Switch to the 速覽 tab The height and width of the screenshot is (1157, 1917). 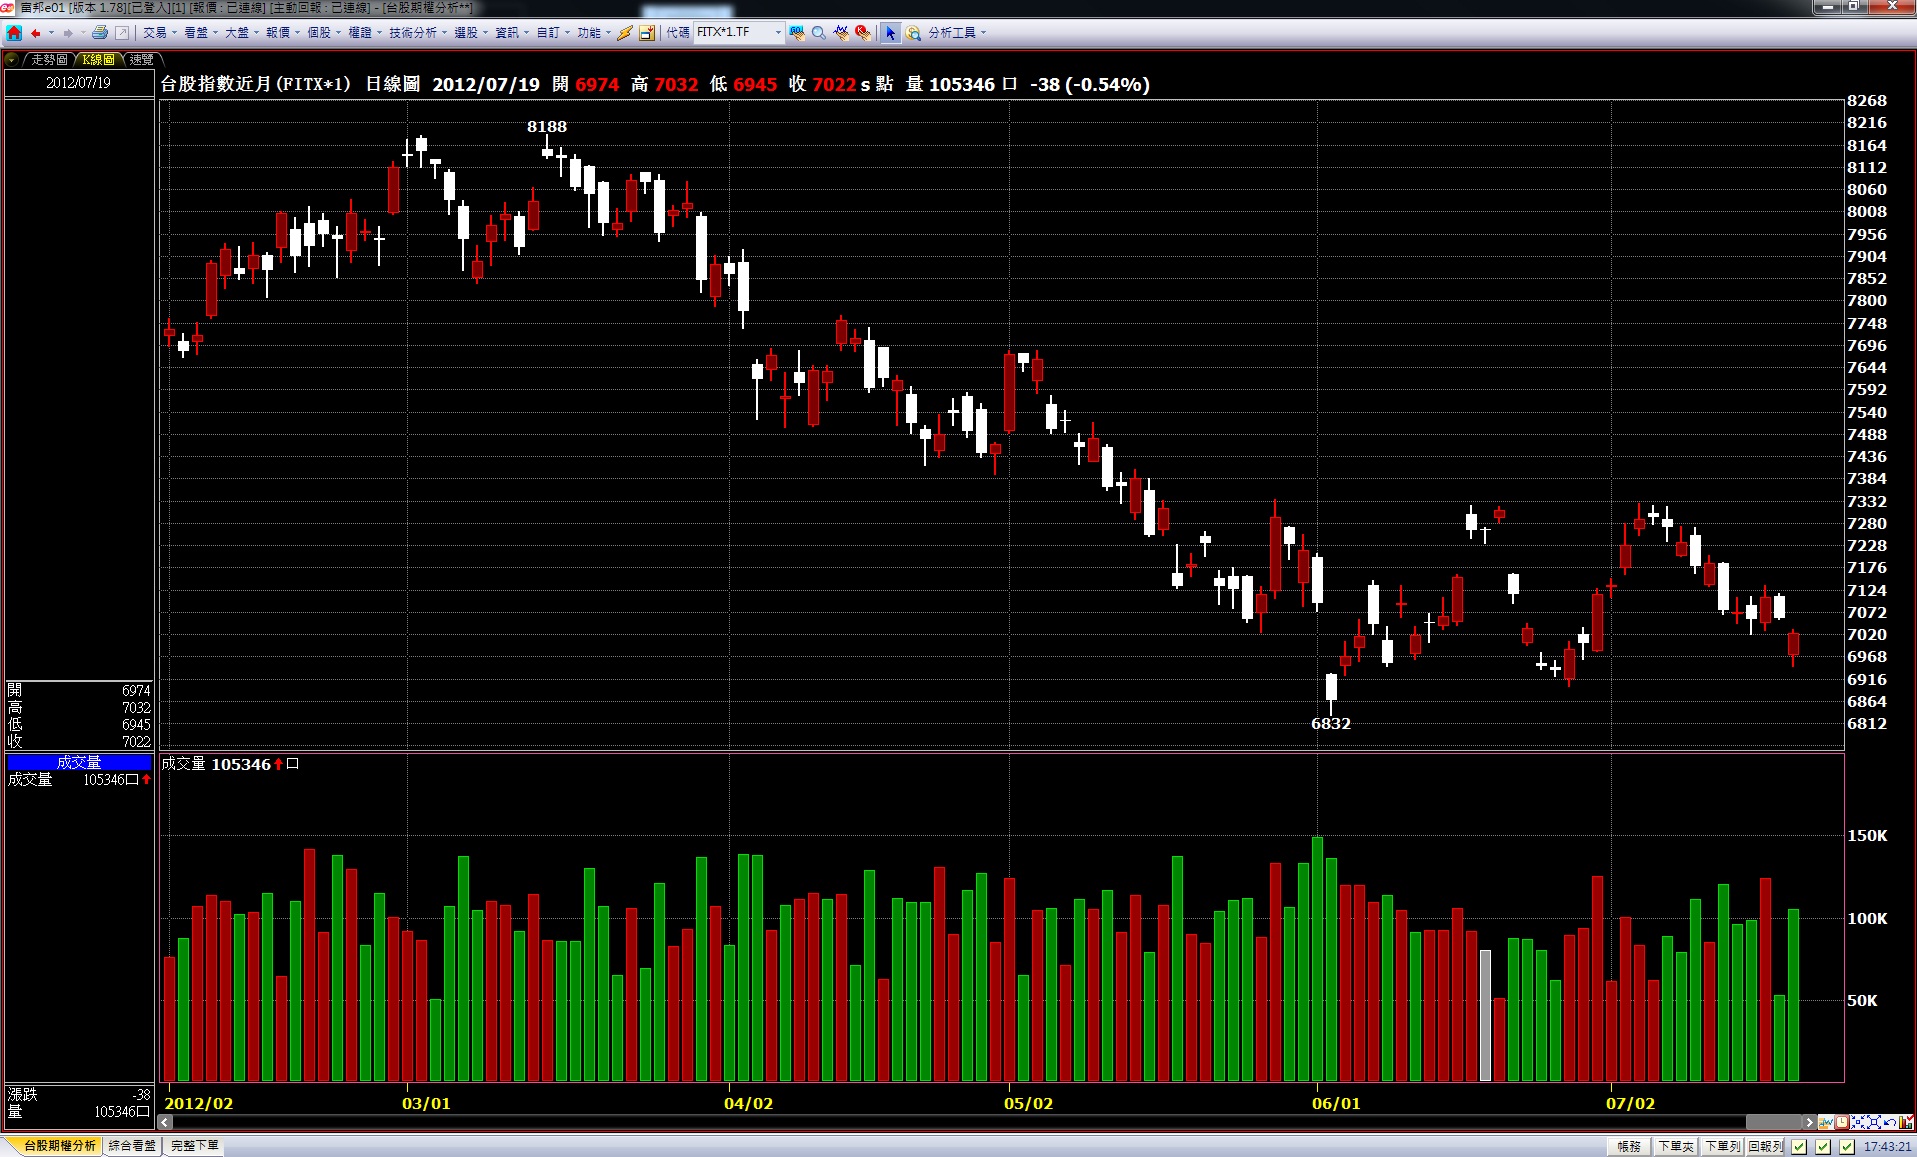[142, 60]
